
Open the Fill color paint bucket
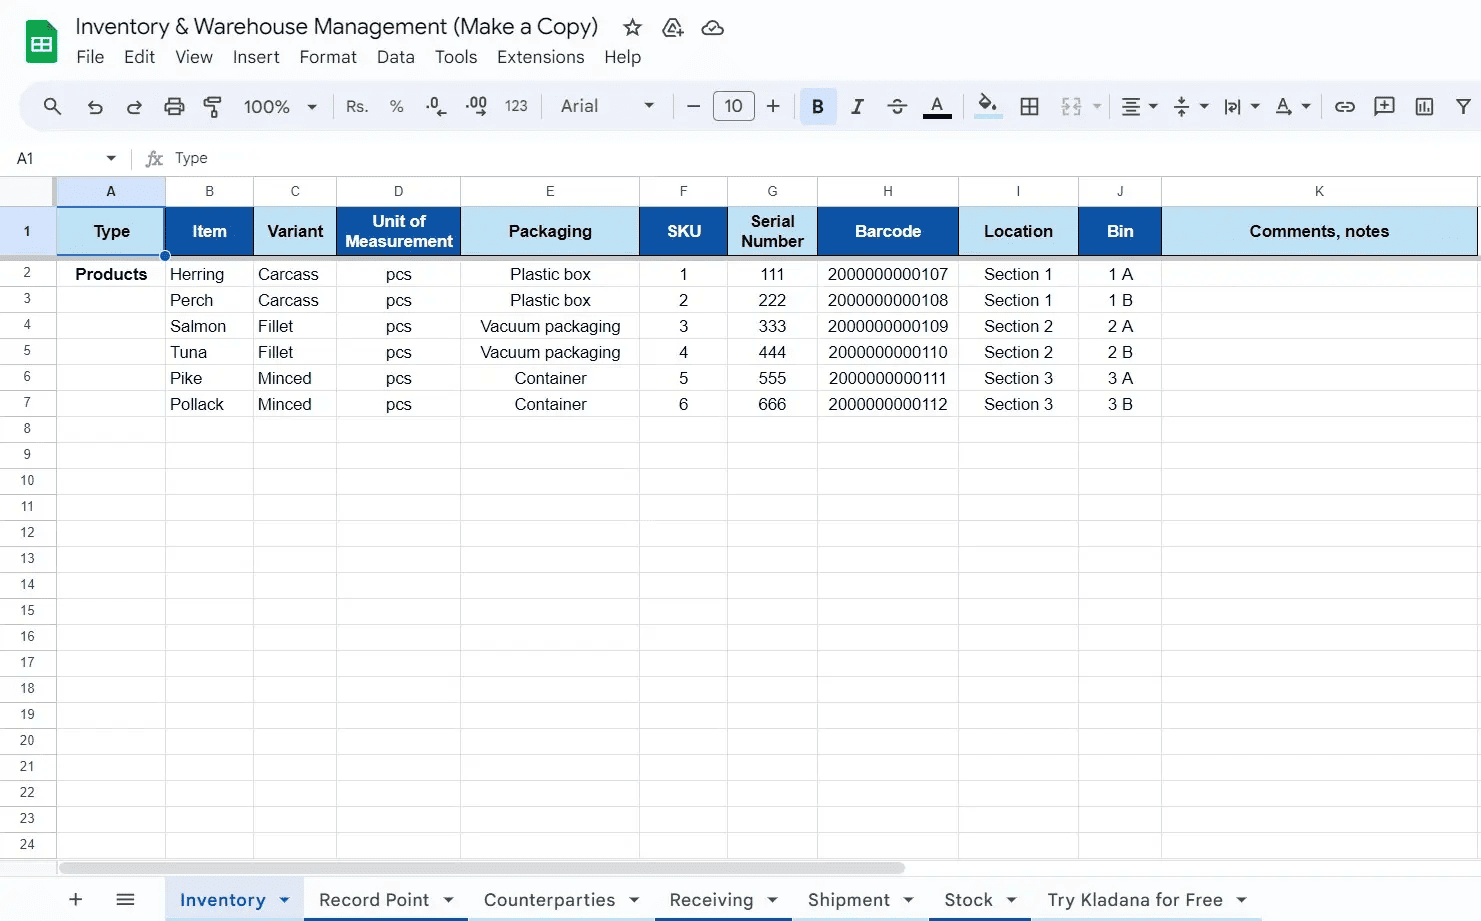point(988,105)
